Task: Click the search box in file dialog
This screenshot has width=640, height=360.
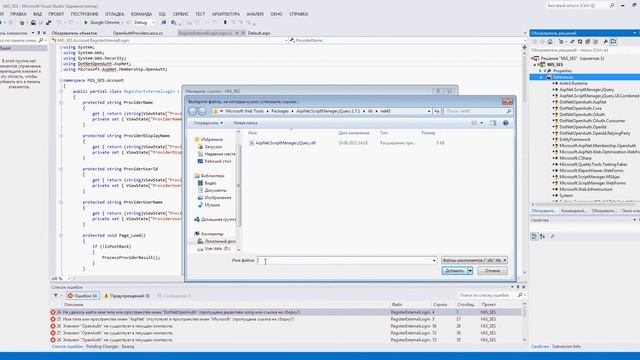Action: 478,111
